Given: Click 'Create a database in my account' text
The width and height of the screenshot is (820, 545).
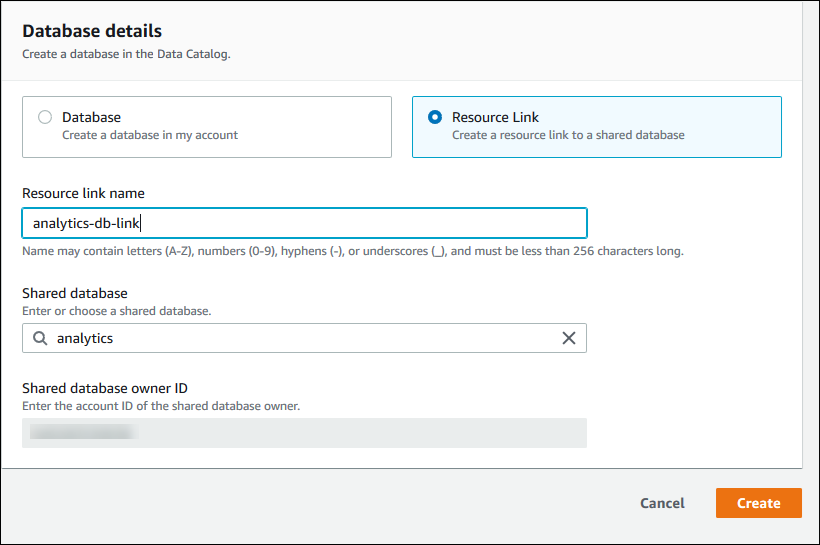Looking at the screenshot, I should [x=150, y=135].
